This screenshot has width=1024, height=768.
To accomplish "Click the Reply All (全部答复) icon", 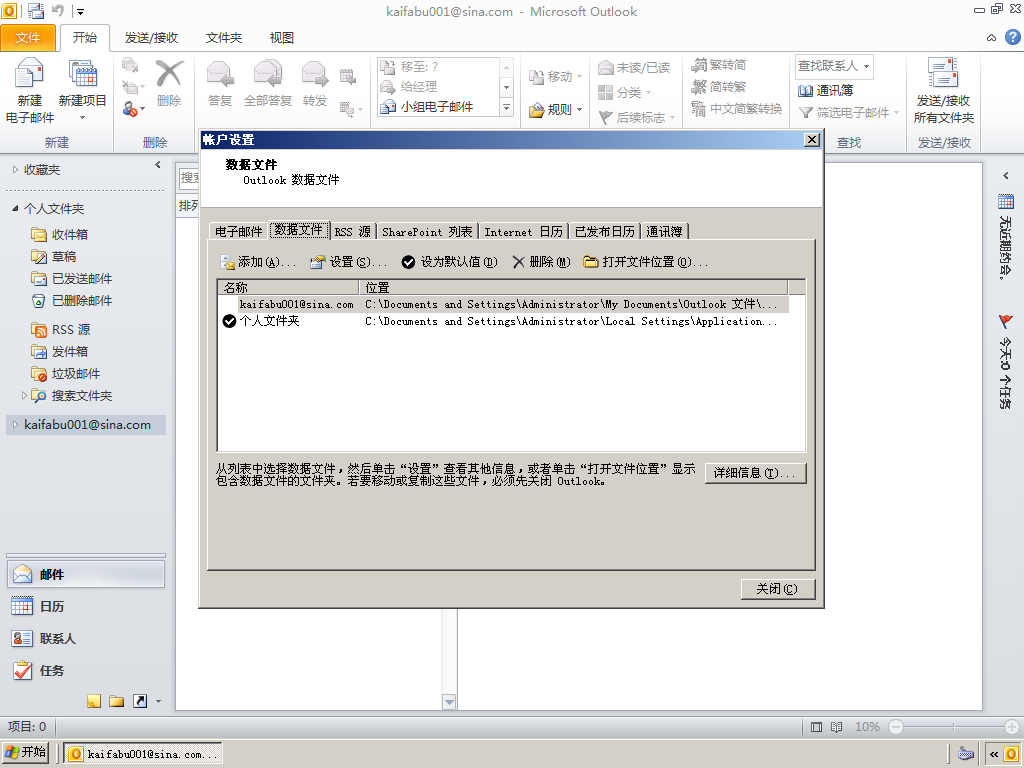I will pos(268,73).
